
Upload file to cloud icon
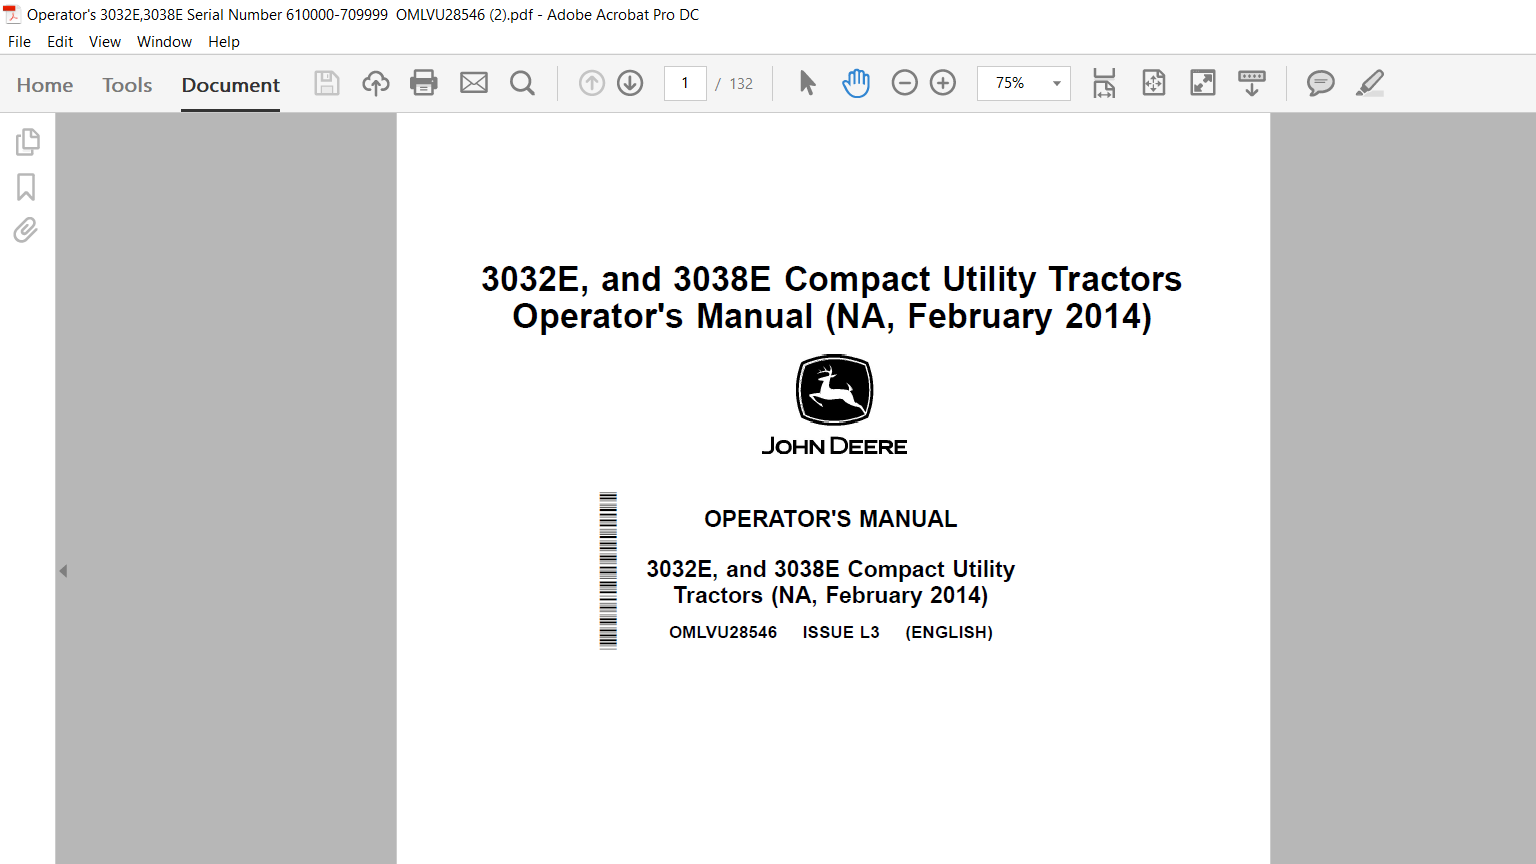376,83
